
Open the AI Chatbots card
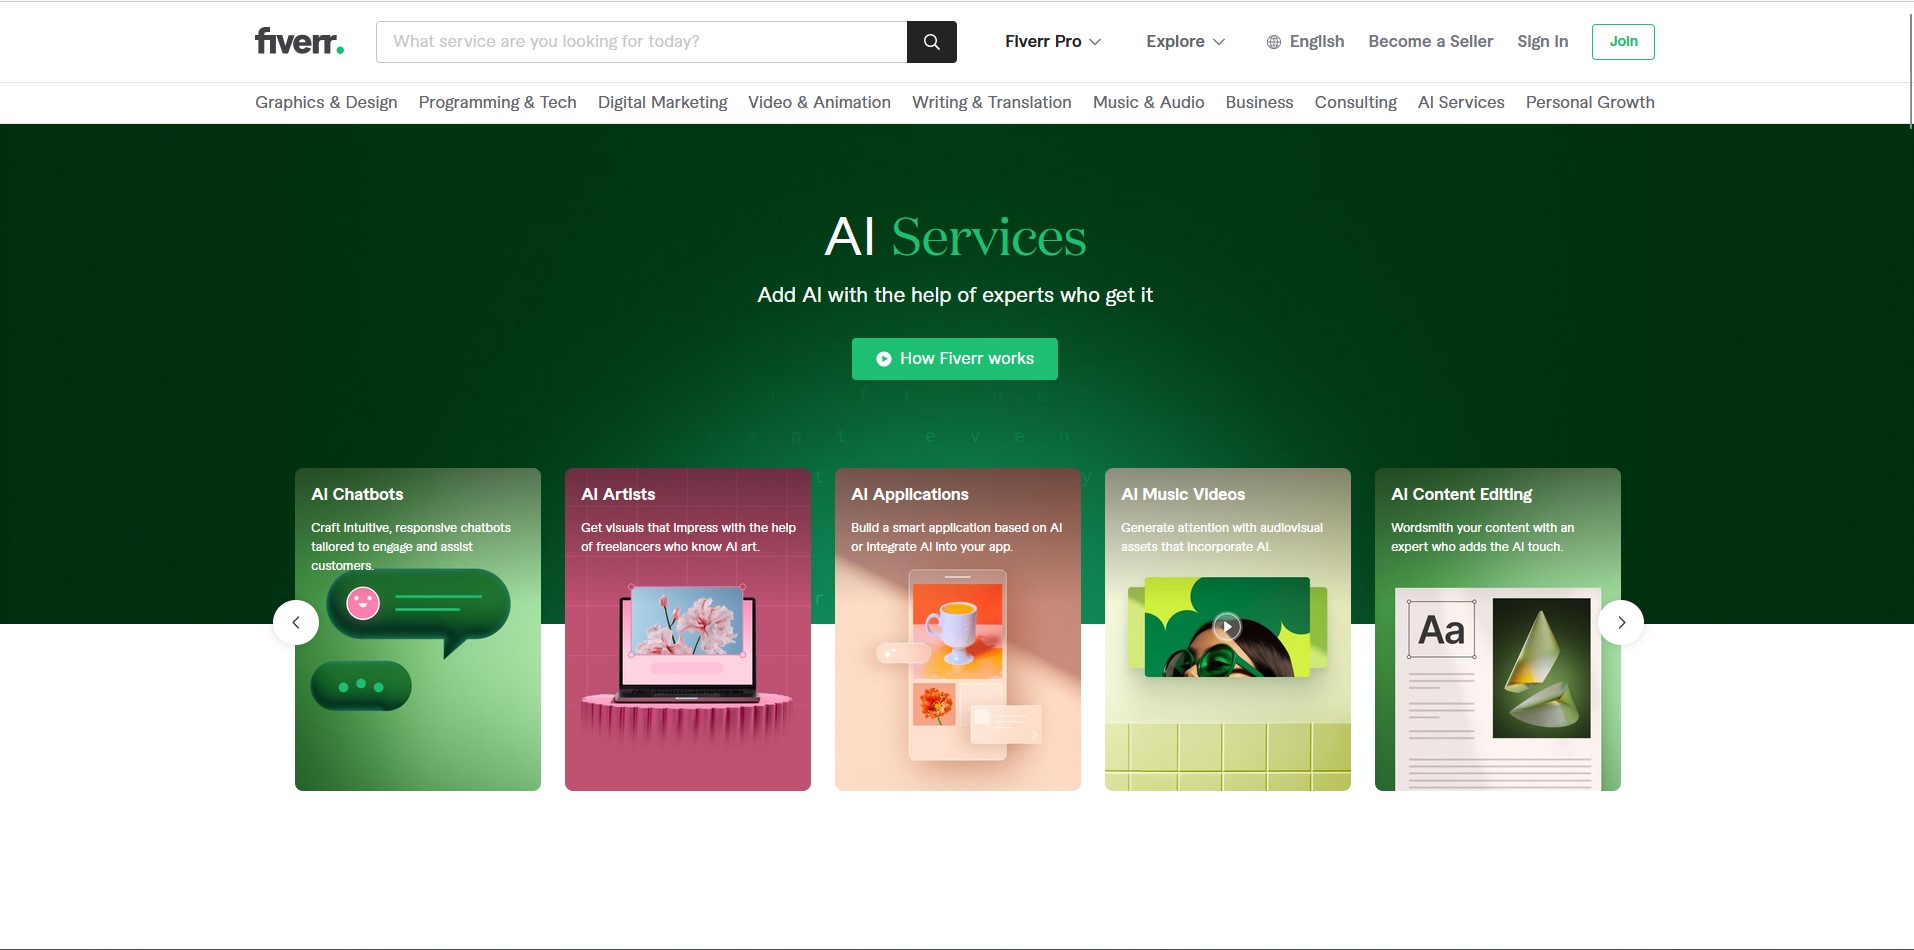pos(418,629)
